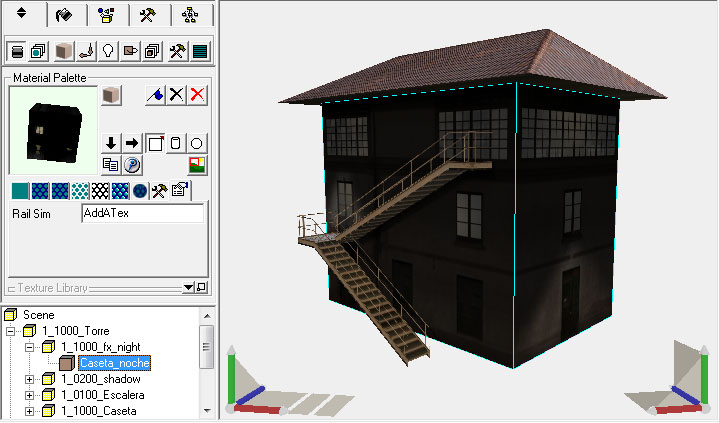The height and width of the screenshot is (423, 719).
Task: Collapse the 1_1000_fx_night tree node
Action: point(30,347)
